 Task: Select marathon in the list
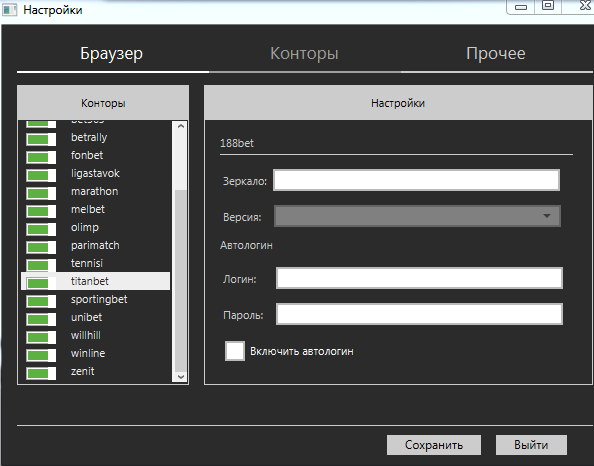(x=94, y=191)
